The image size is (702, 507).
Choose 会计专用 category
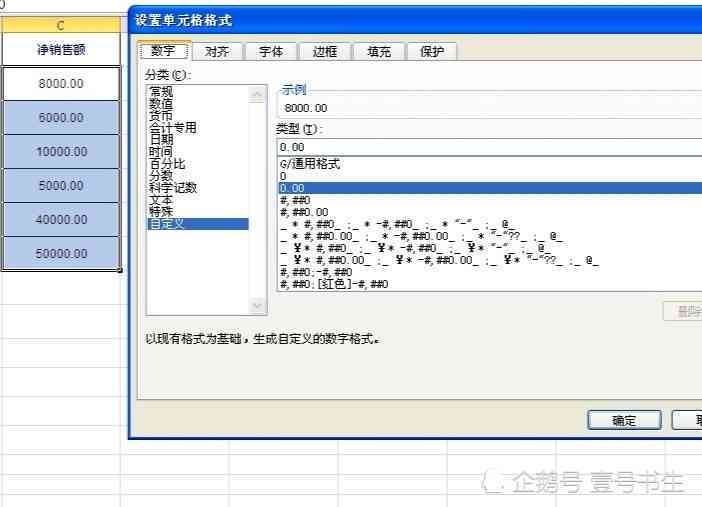[x=172, y=128]
